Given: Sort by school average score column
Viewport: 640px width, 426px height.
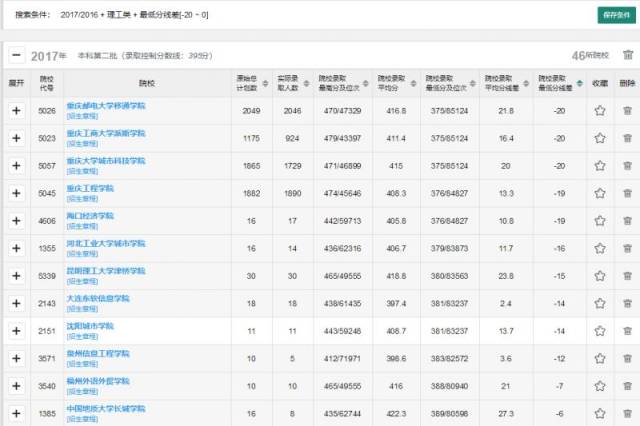Looking at the screenshot, I should click(413, 83).
